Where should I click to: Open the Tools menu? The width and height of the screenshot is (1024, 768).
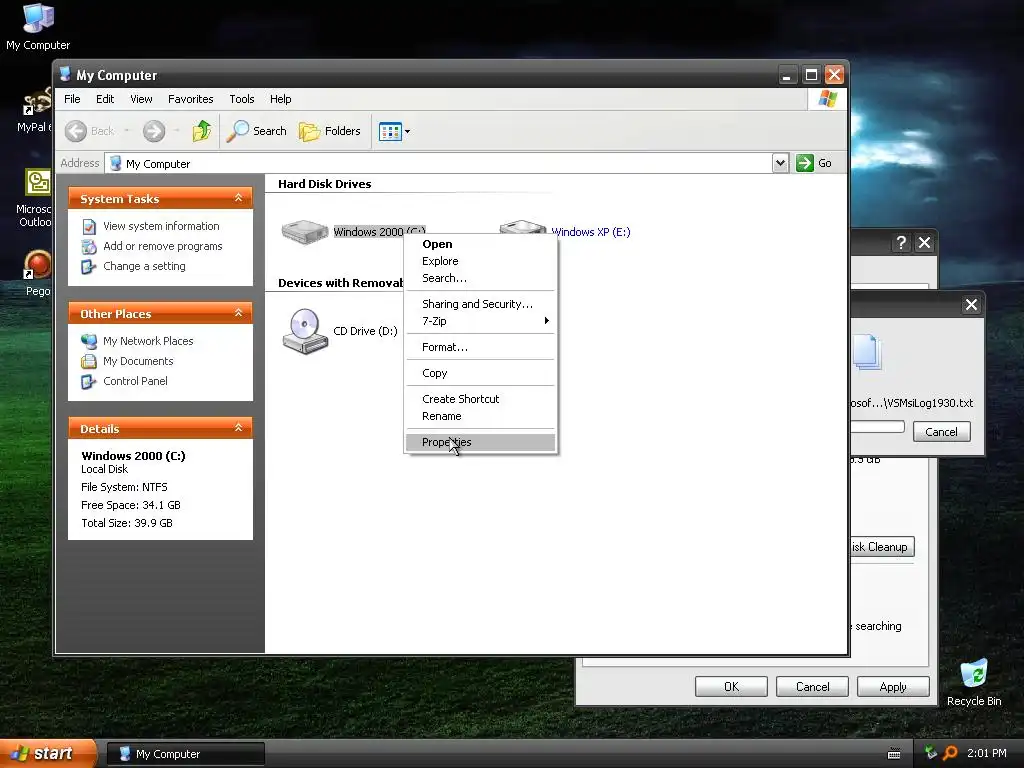[242, 99]
